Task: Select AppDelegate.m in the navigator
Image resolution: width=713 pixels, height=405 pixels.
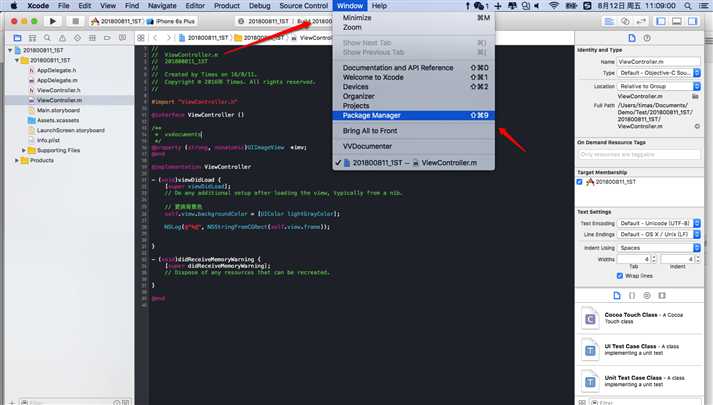Action: [x=57, y=80]
